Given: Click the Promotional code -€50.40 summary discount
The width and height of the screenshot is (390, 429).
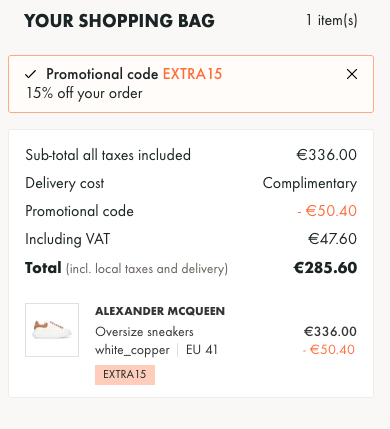Looking at the screenshot, I should (327, 211).
